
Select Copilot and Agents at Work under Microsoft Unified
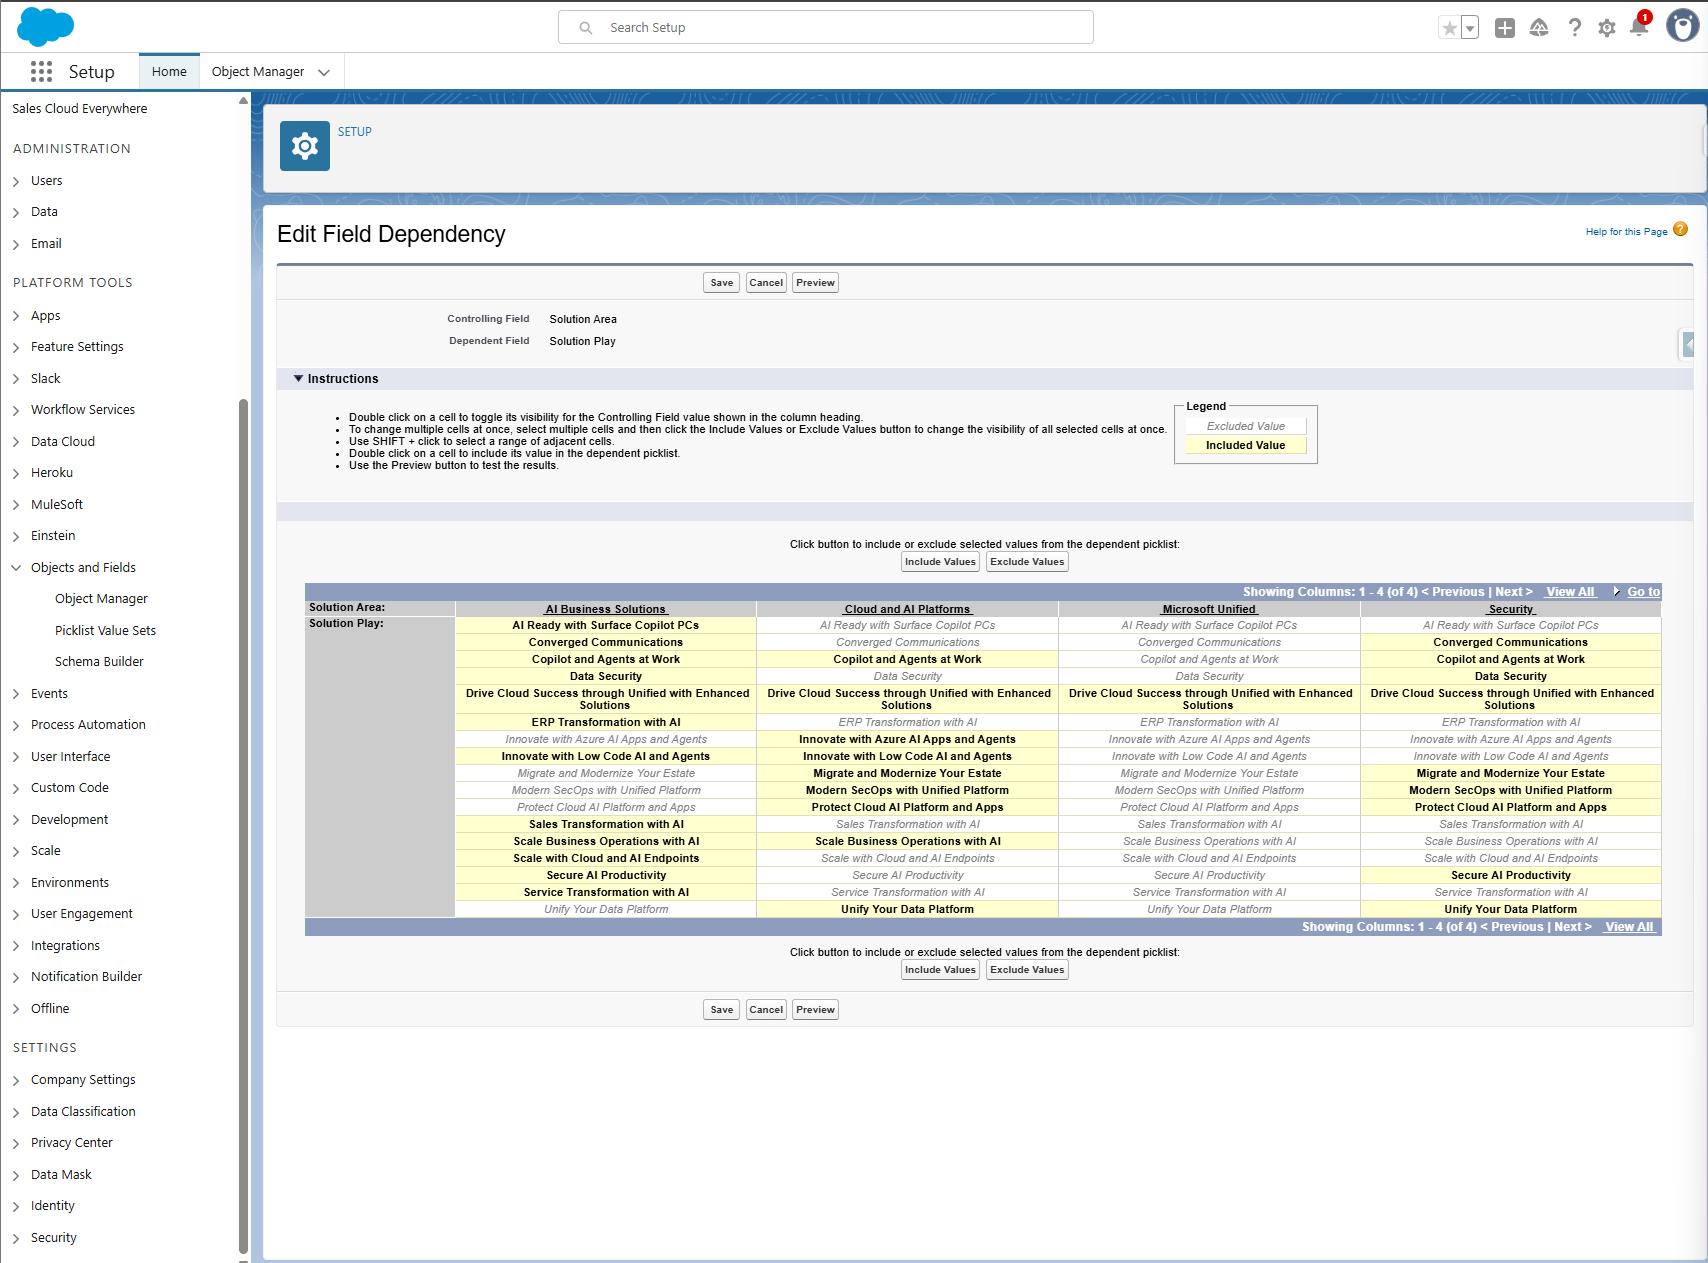1209,660
